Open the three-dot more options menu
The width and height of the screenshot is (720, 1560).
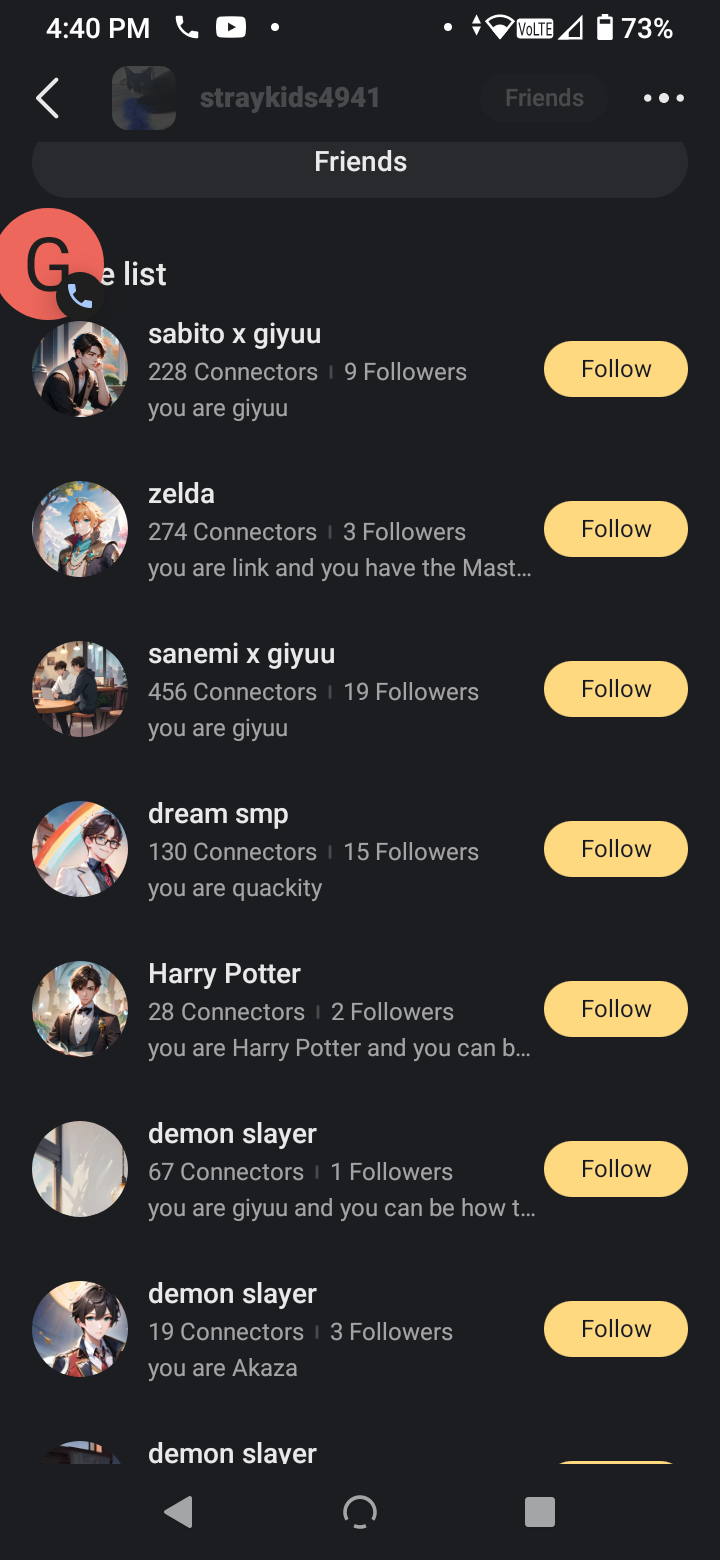pos(663,98)
